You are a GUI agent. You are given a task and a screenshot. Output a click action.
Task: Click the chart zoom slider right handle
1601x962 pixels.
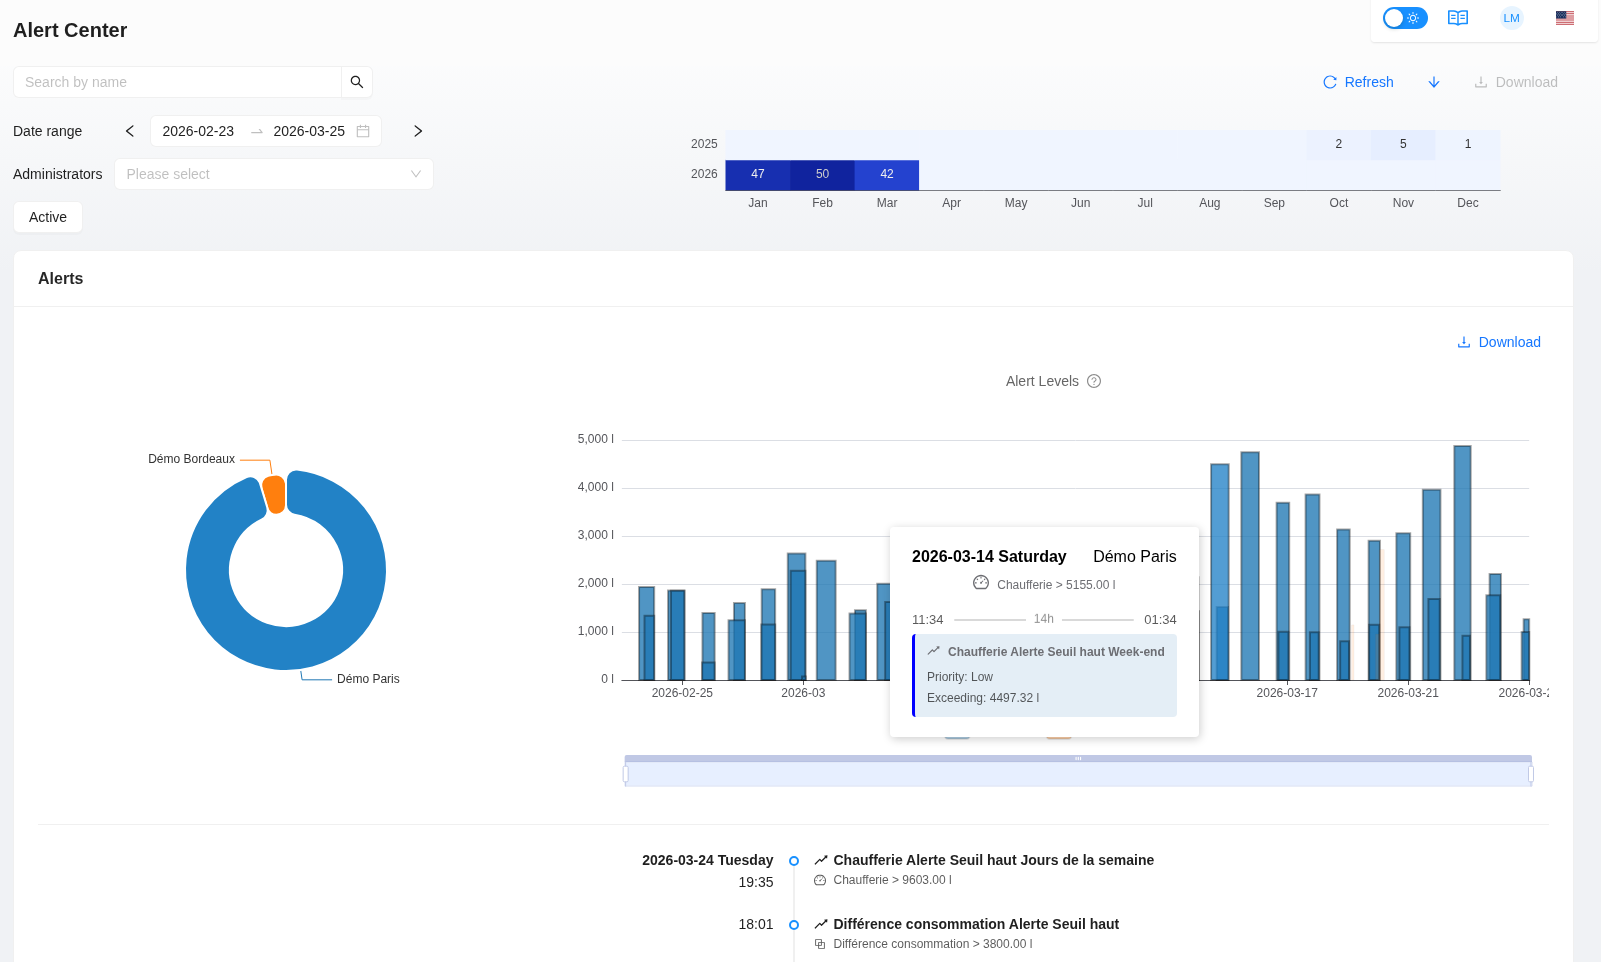pos(1531,773)
